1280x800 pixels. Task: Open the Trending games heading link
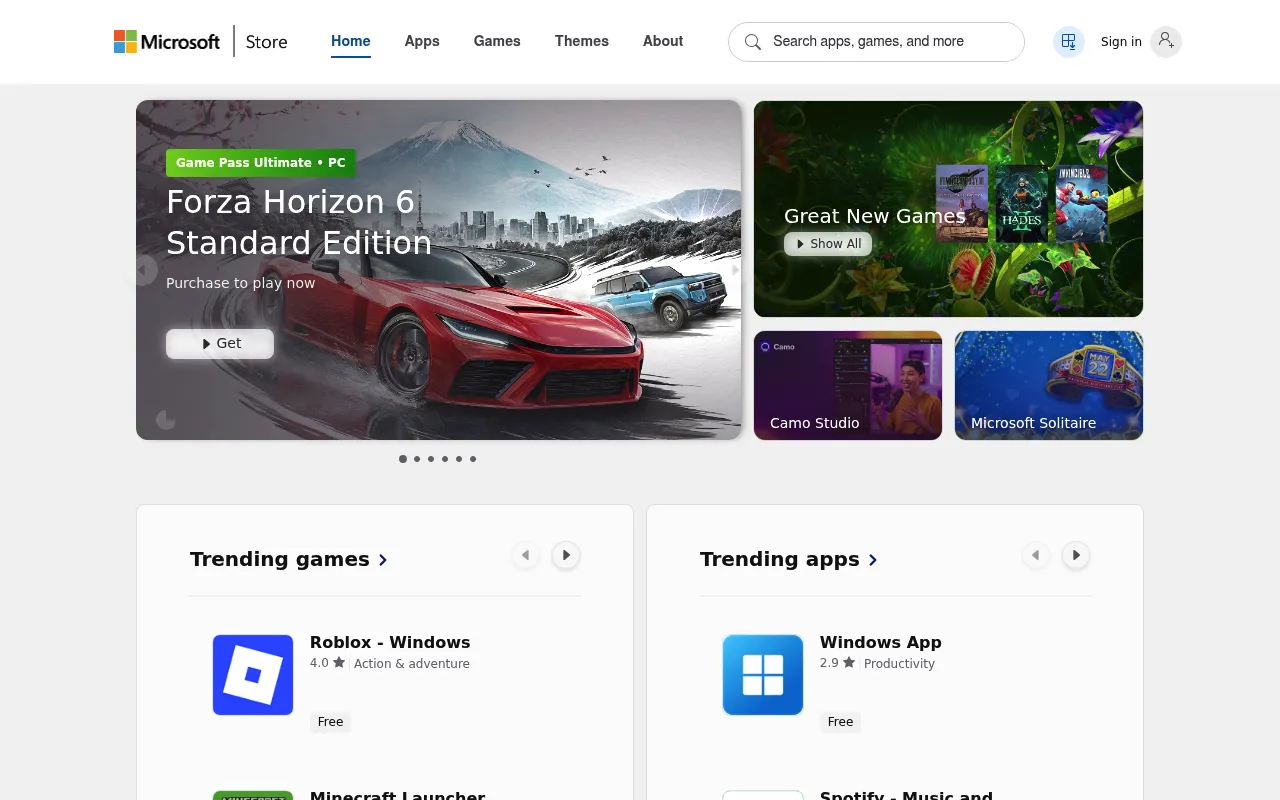pos(280,559)
